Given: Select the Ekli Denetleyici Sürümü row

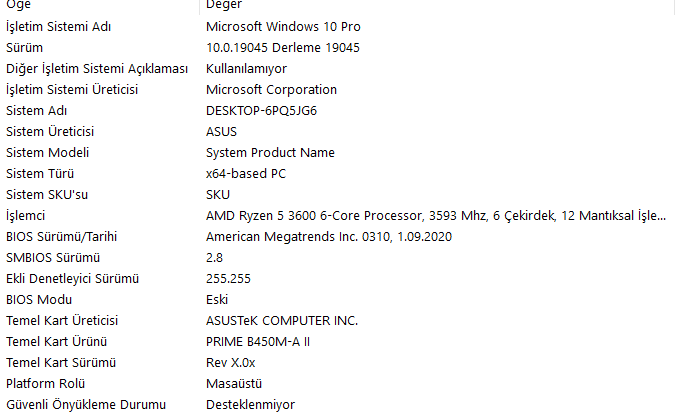Looking at the screenshot, I should click(340, 279).
